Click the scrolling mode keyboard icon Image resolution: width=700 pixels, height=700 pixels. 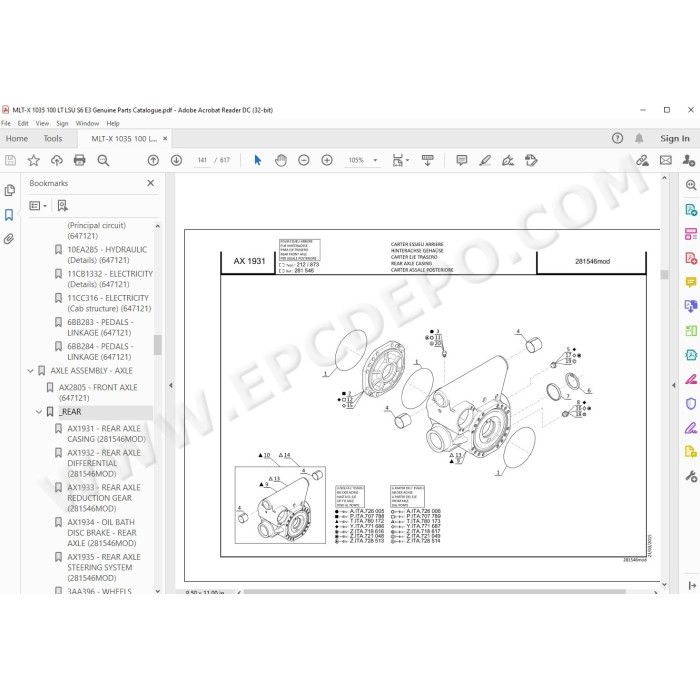(x=427, y=160)
